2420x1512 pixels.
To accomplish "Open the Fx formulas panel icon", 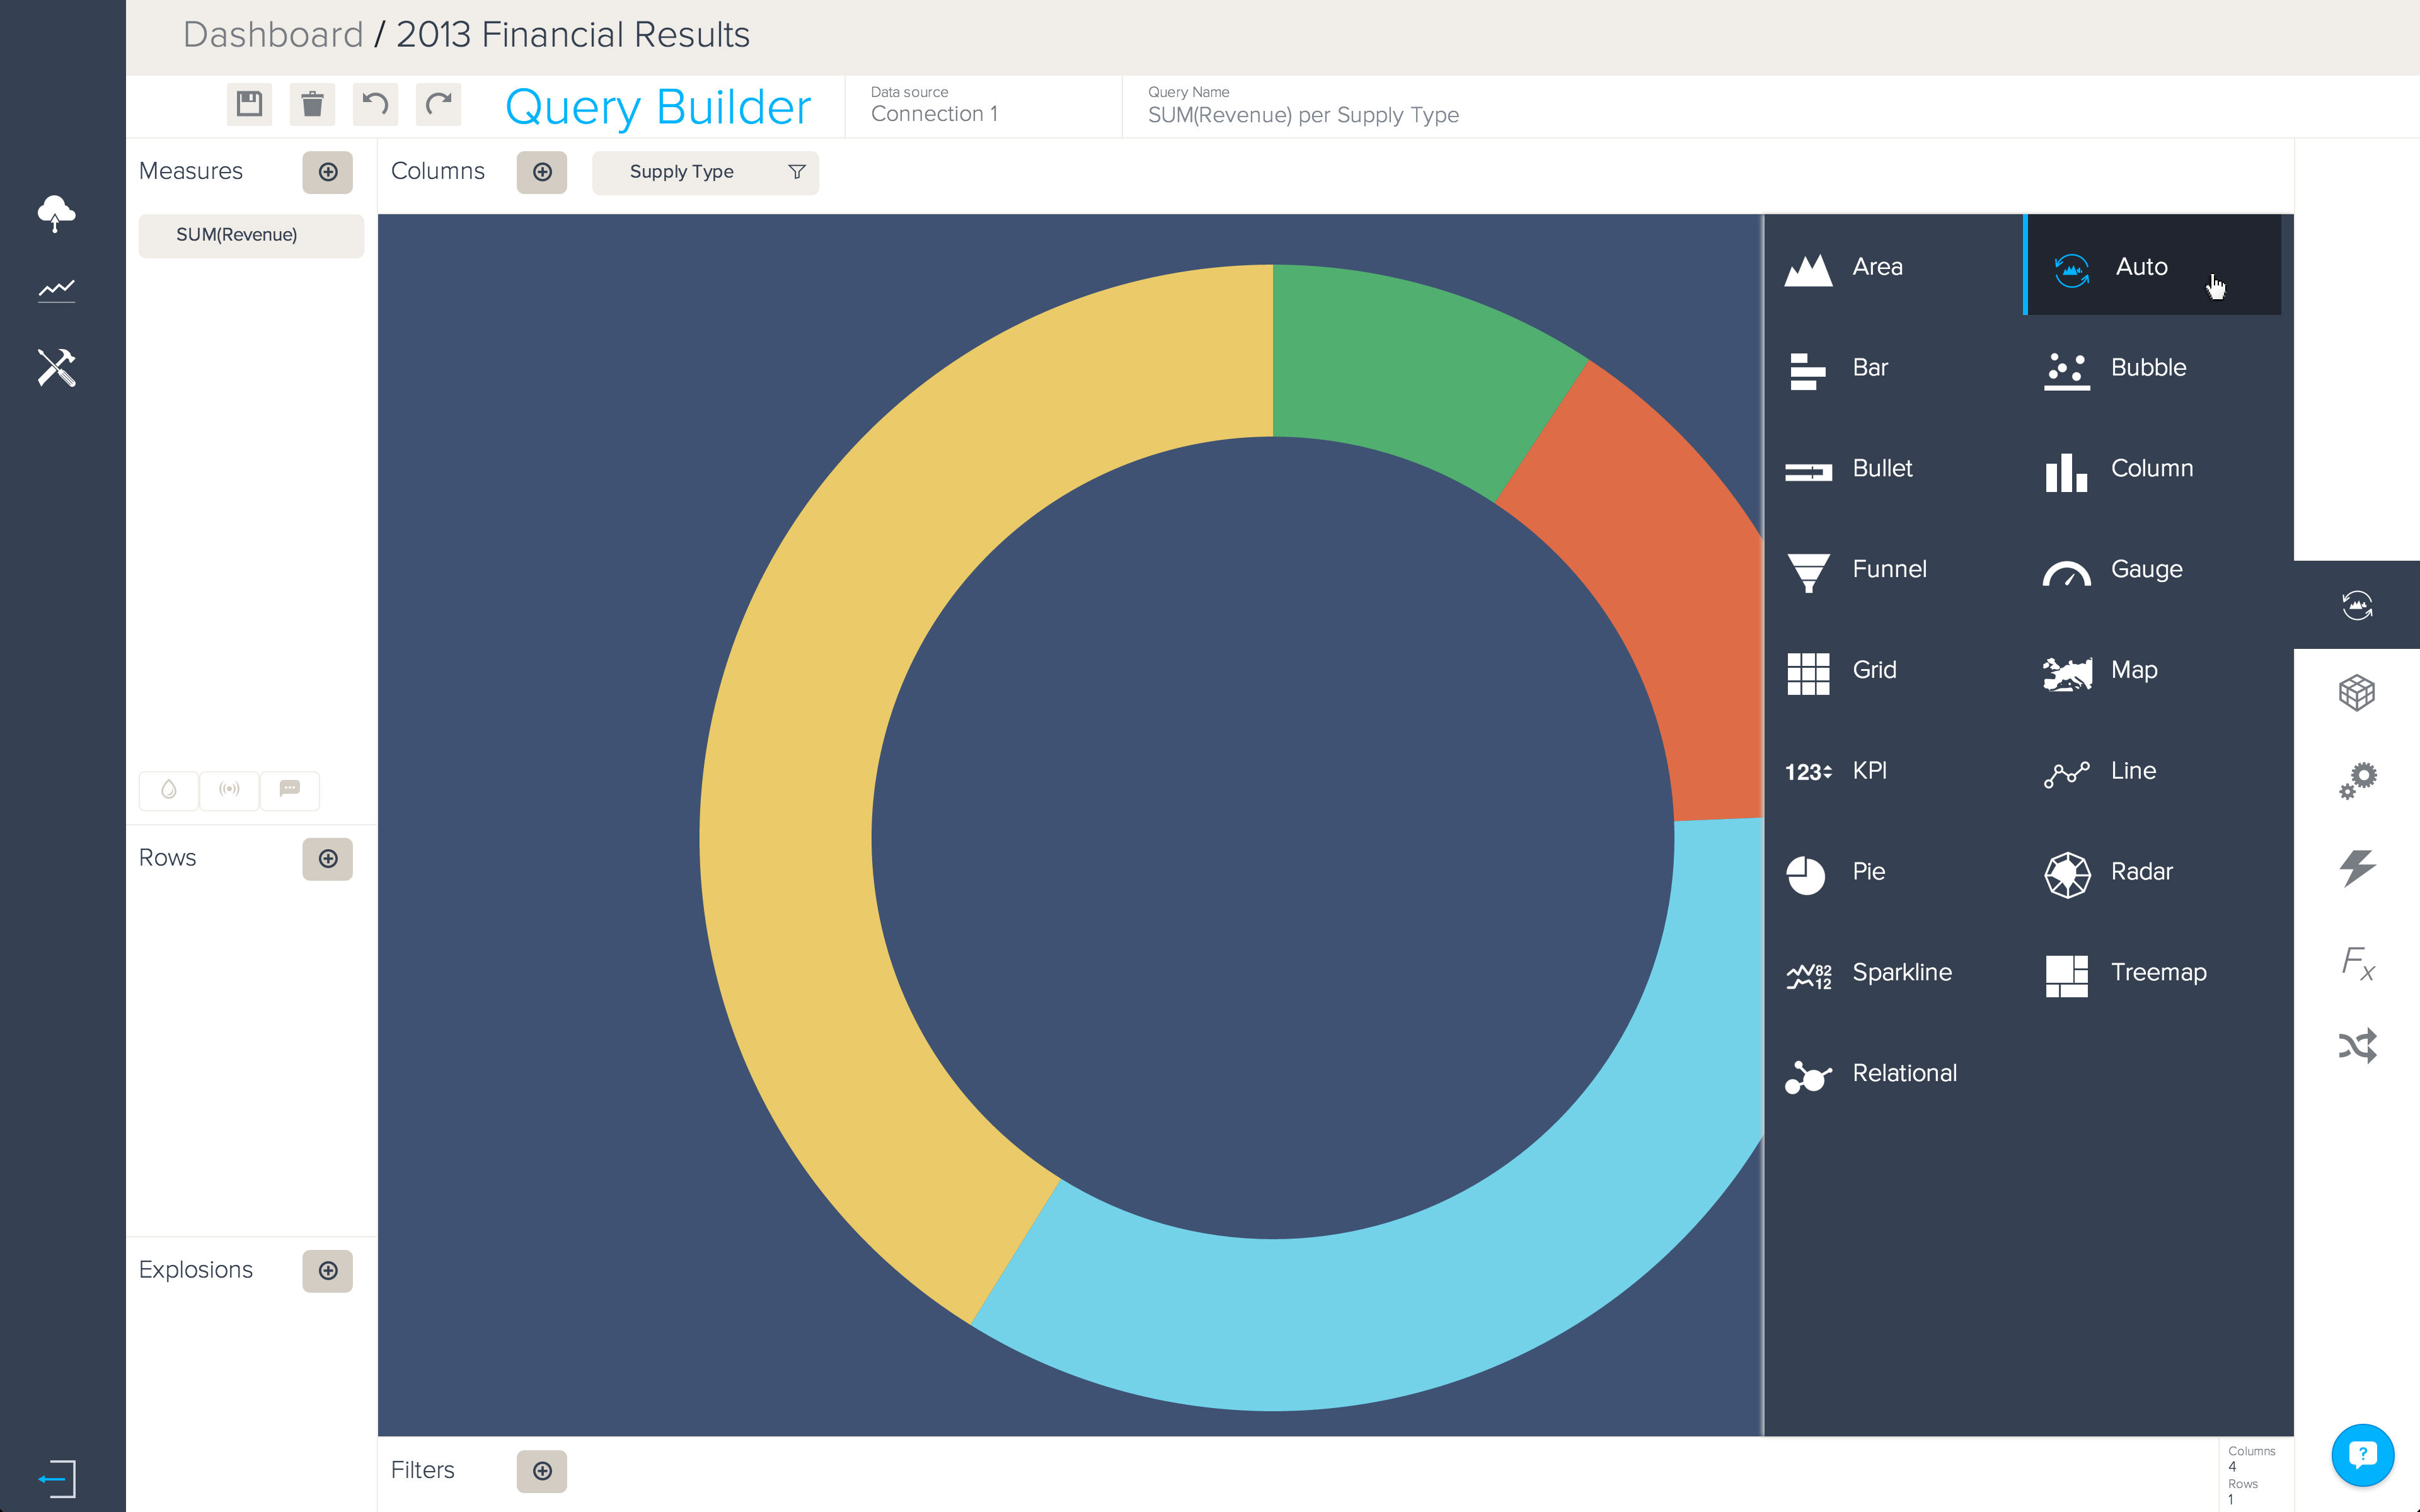I will click(2357, 962).
